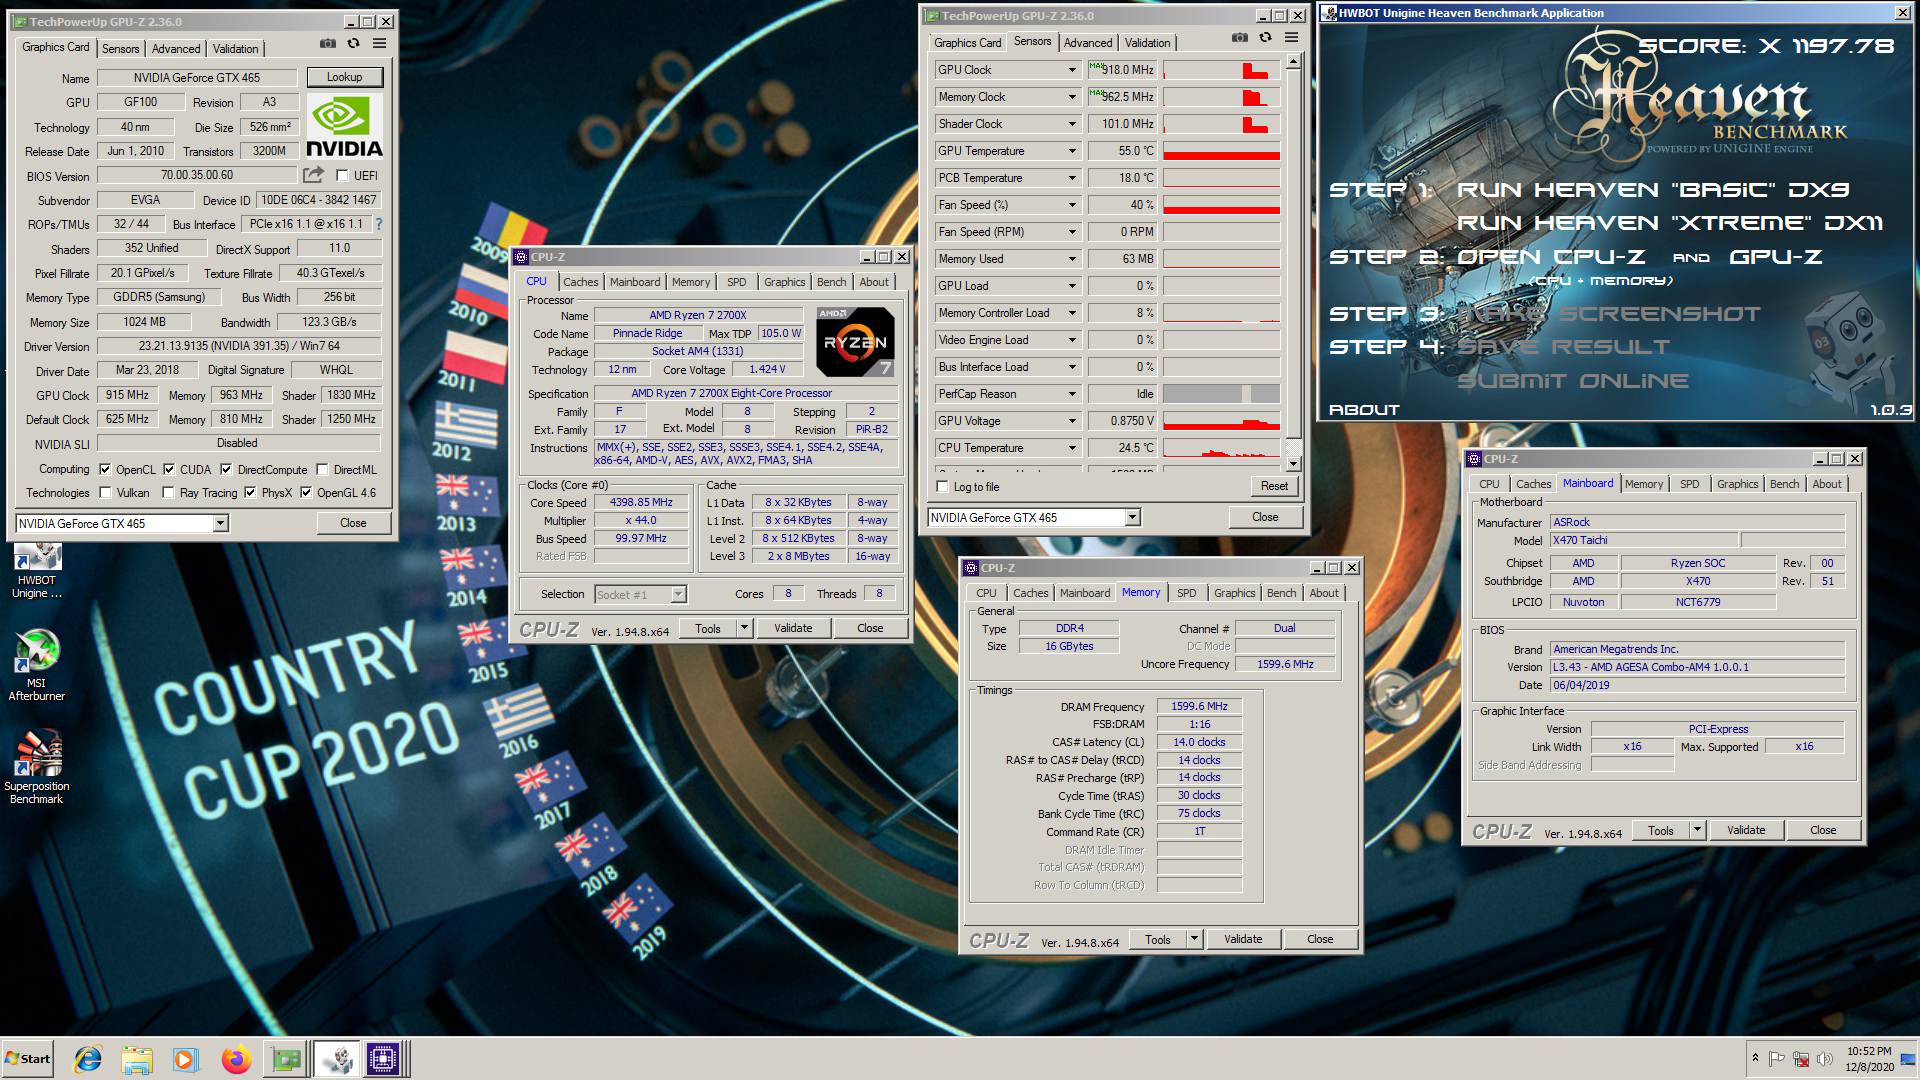Open Tools dropdown arrow in CPU-Z Mainboard window

[x=1697, y=830]
